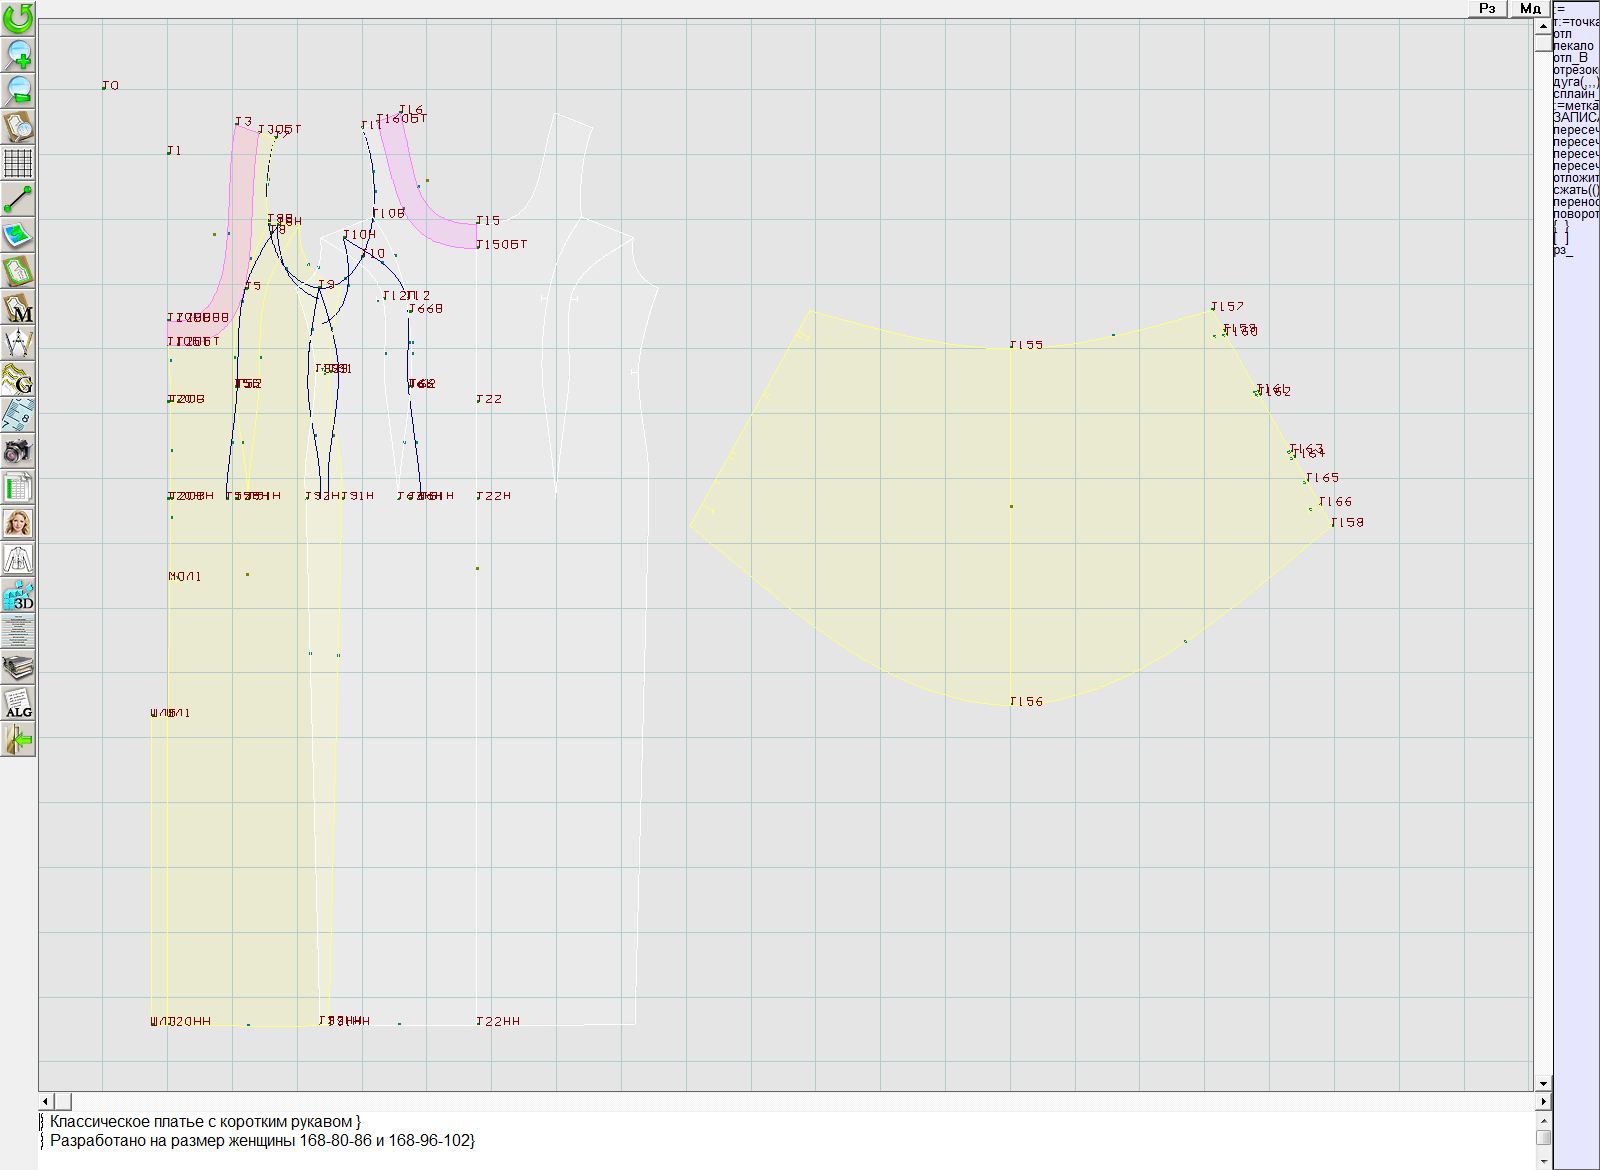Screen dimensions: 1600x1170
Task: Open the ALG algorithm document icon
Action: [x=18, y=703]
